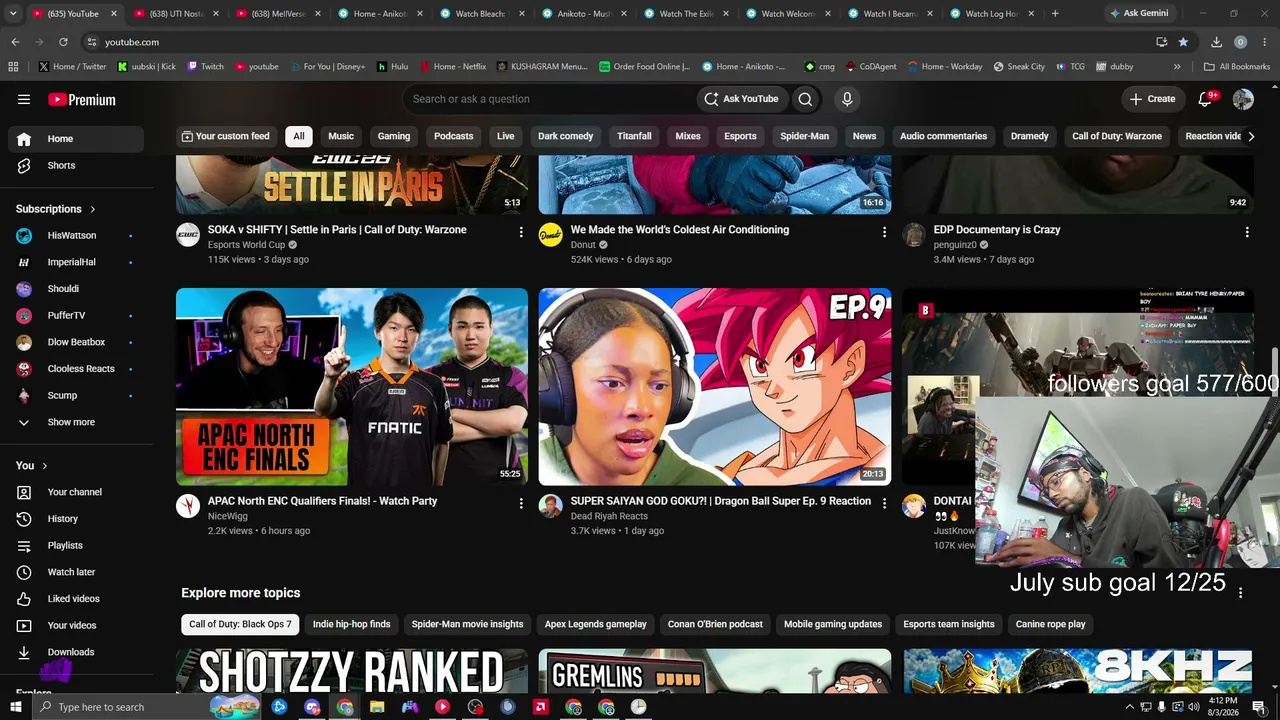Click the Ask YouTube button
Image resolution: width=1280 pixels, height=720 pixels.
click(741, 99)
